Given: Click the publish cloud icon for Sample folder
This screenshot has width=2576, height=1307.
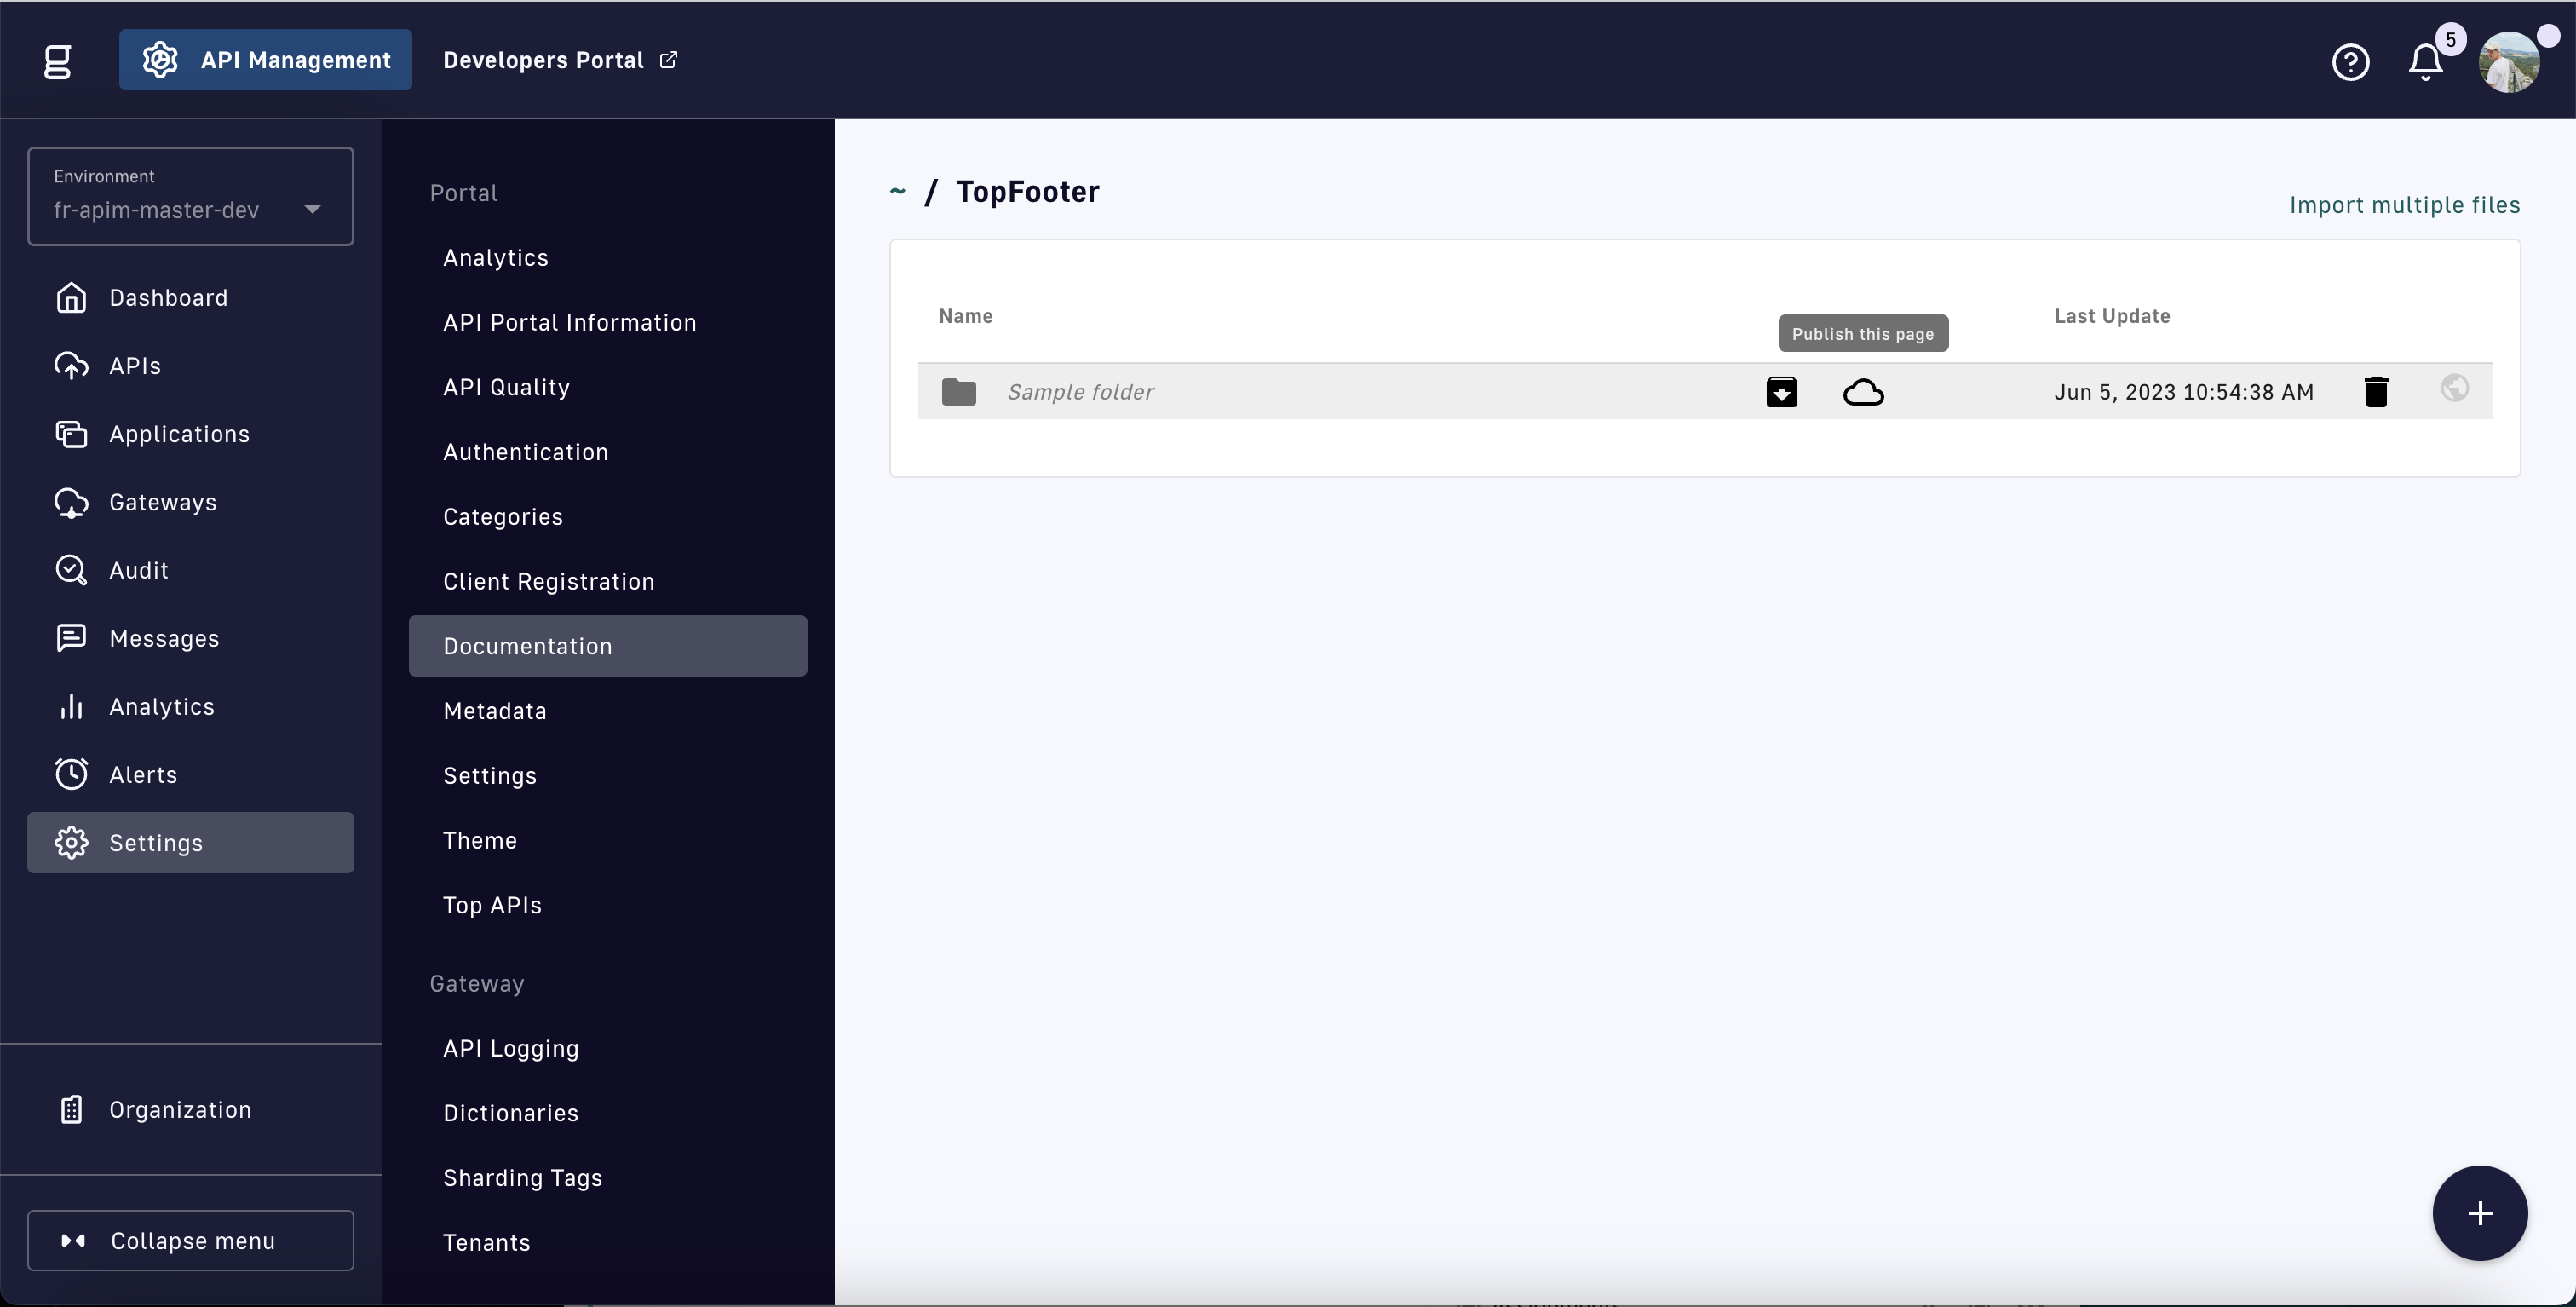Looking at the screenshot, I should pyautogui.click(x=1863, y=392).
